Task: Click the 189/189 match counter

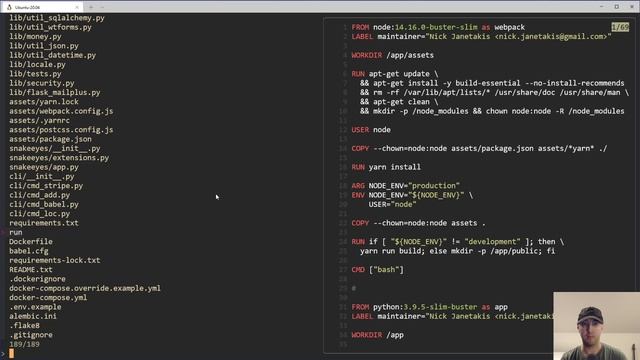Action: pos(24,344)
